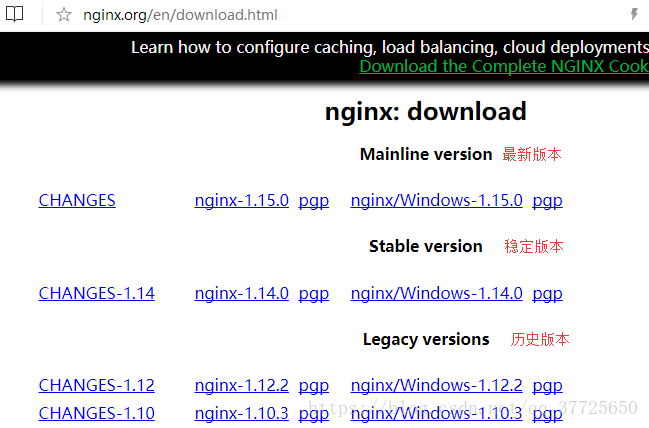This screenshot has width=649, height=428.
Task: Open CHANGES-1.14 link
Action: pos(96,293)
